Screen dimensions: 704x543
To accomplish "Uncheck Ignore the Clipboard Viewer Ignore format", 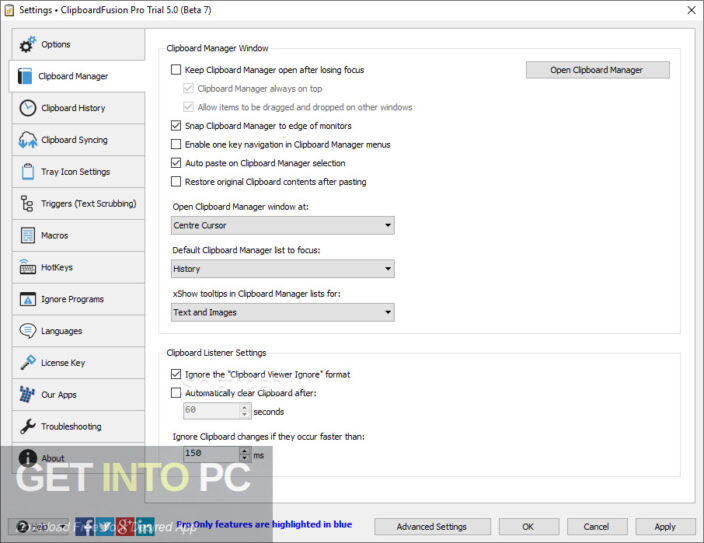I will (176, 374).
